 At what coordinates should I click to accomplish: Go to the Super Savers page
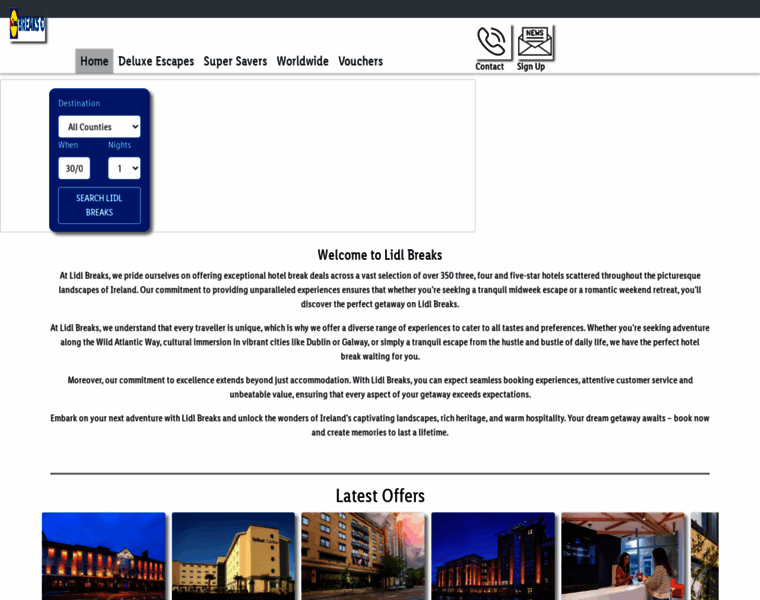[235, 61]
